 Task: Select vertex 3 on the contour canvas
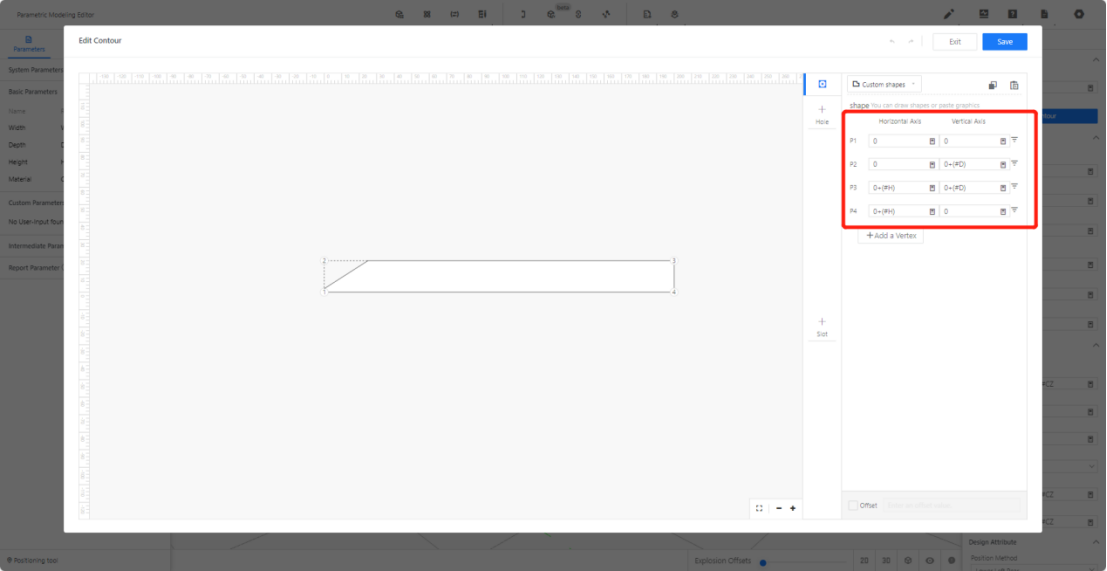coord(674,260)
